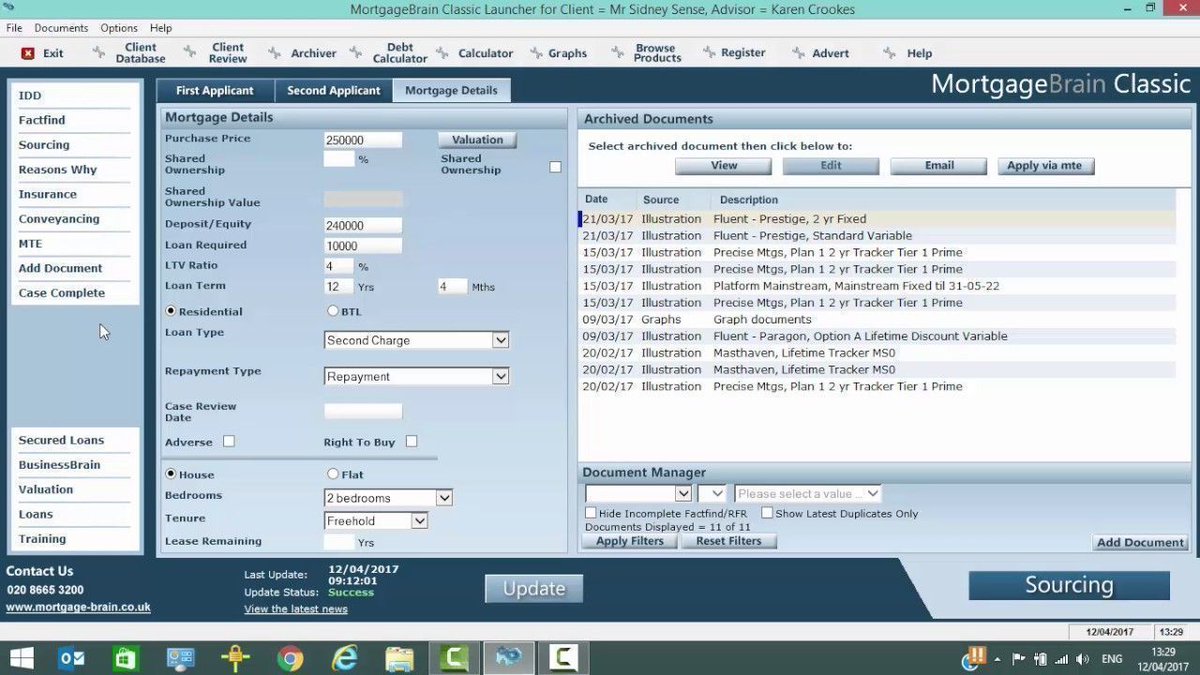
Task: Click the Loan Required input field
Action: (x=363, y=246)
